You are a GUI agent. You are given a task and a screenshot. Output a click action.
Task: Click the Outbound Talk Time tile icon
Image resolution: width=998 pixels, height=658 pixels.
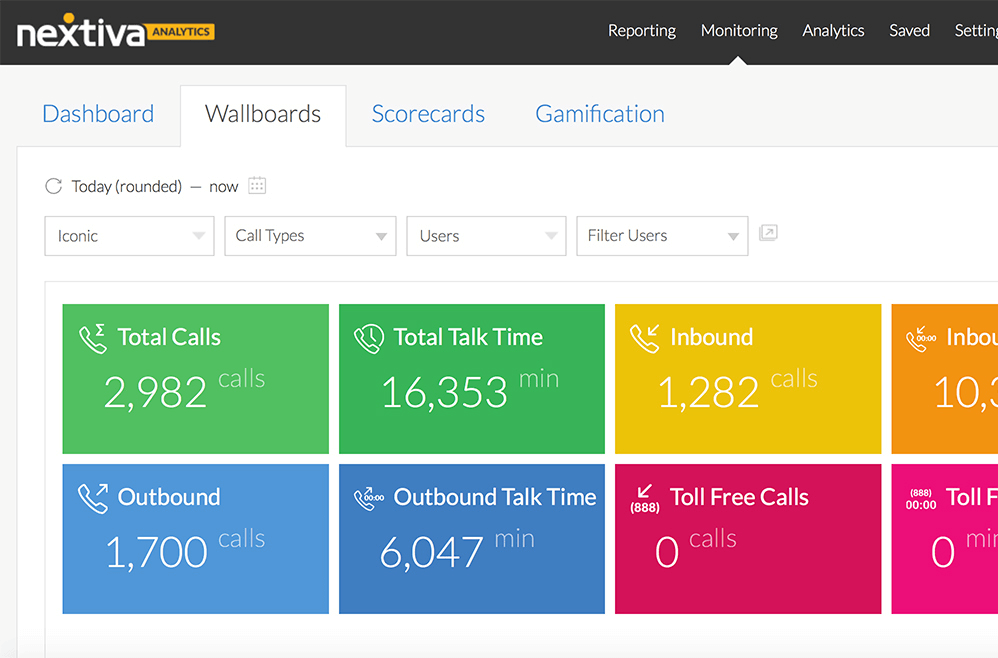pos(369,497)
